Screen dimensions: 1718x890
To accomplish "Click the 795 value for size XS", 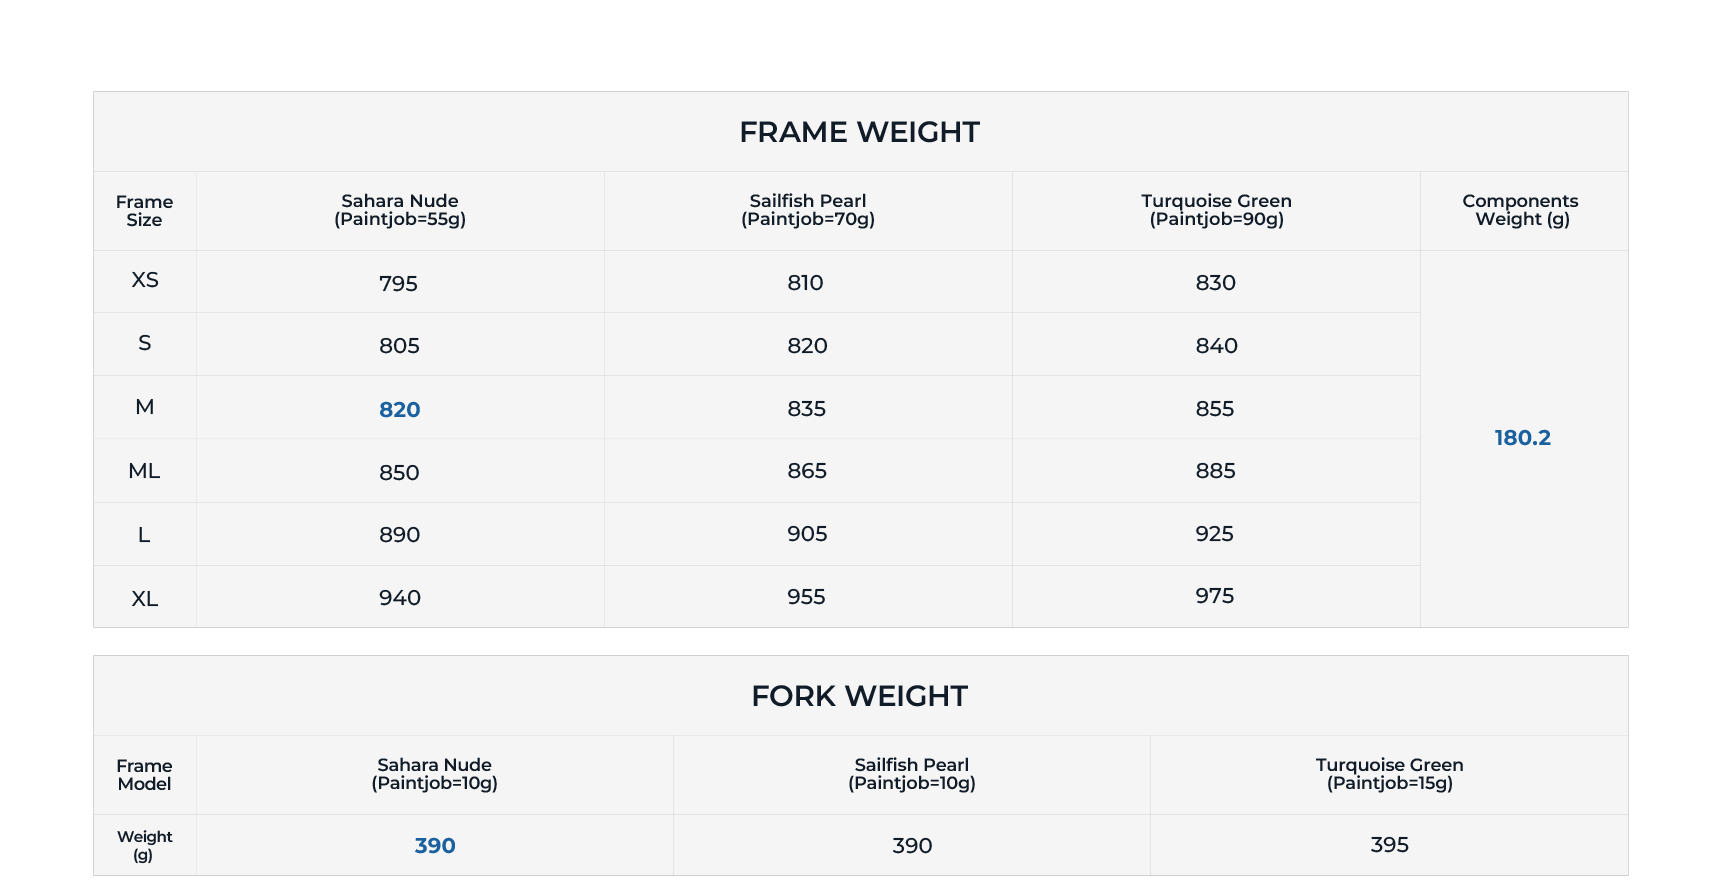I will [398, 284].
